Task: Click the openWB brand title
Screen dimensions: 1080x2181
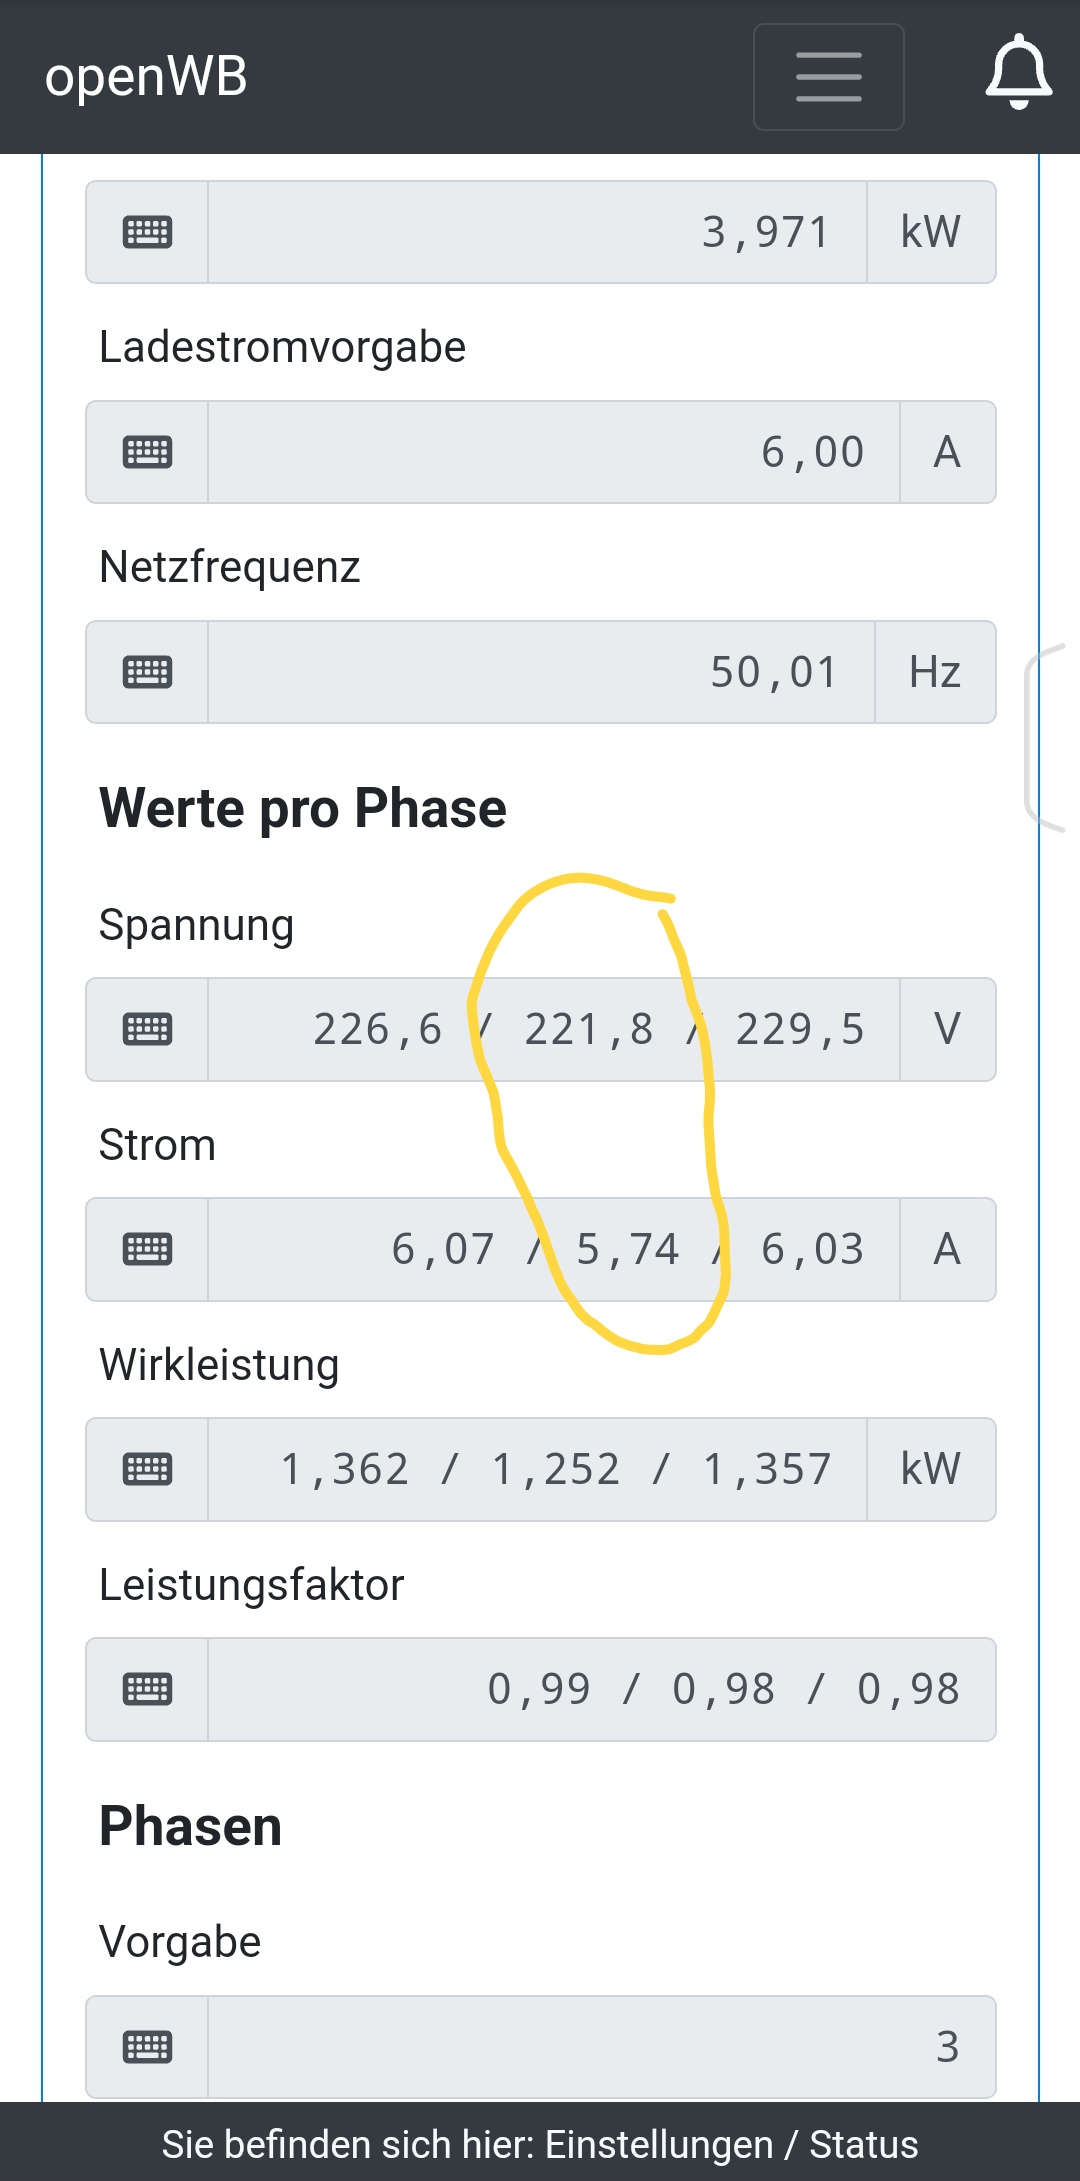Action: (146, 77)
